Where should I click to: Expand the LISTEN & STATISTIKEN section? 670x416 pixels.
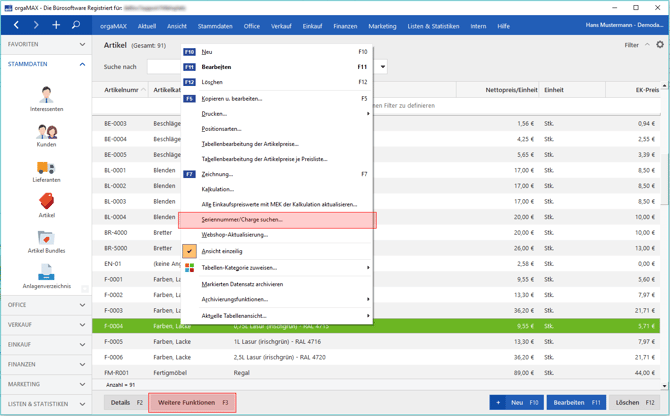coord(46,404)
